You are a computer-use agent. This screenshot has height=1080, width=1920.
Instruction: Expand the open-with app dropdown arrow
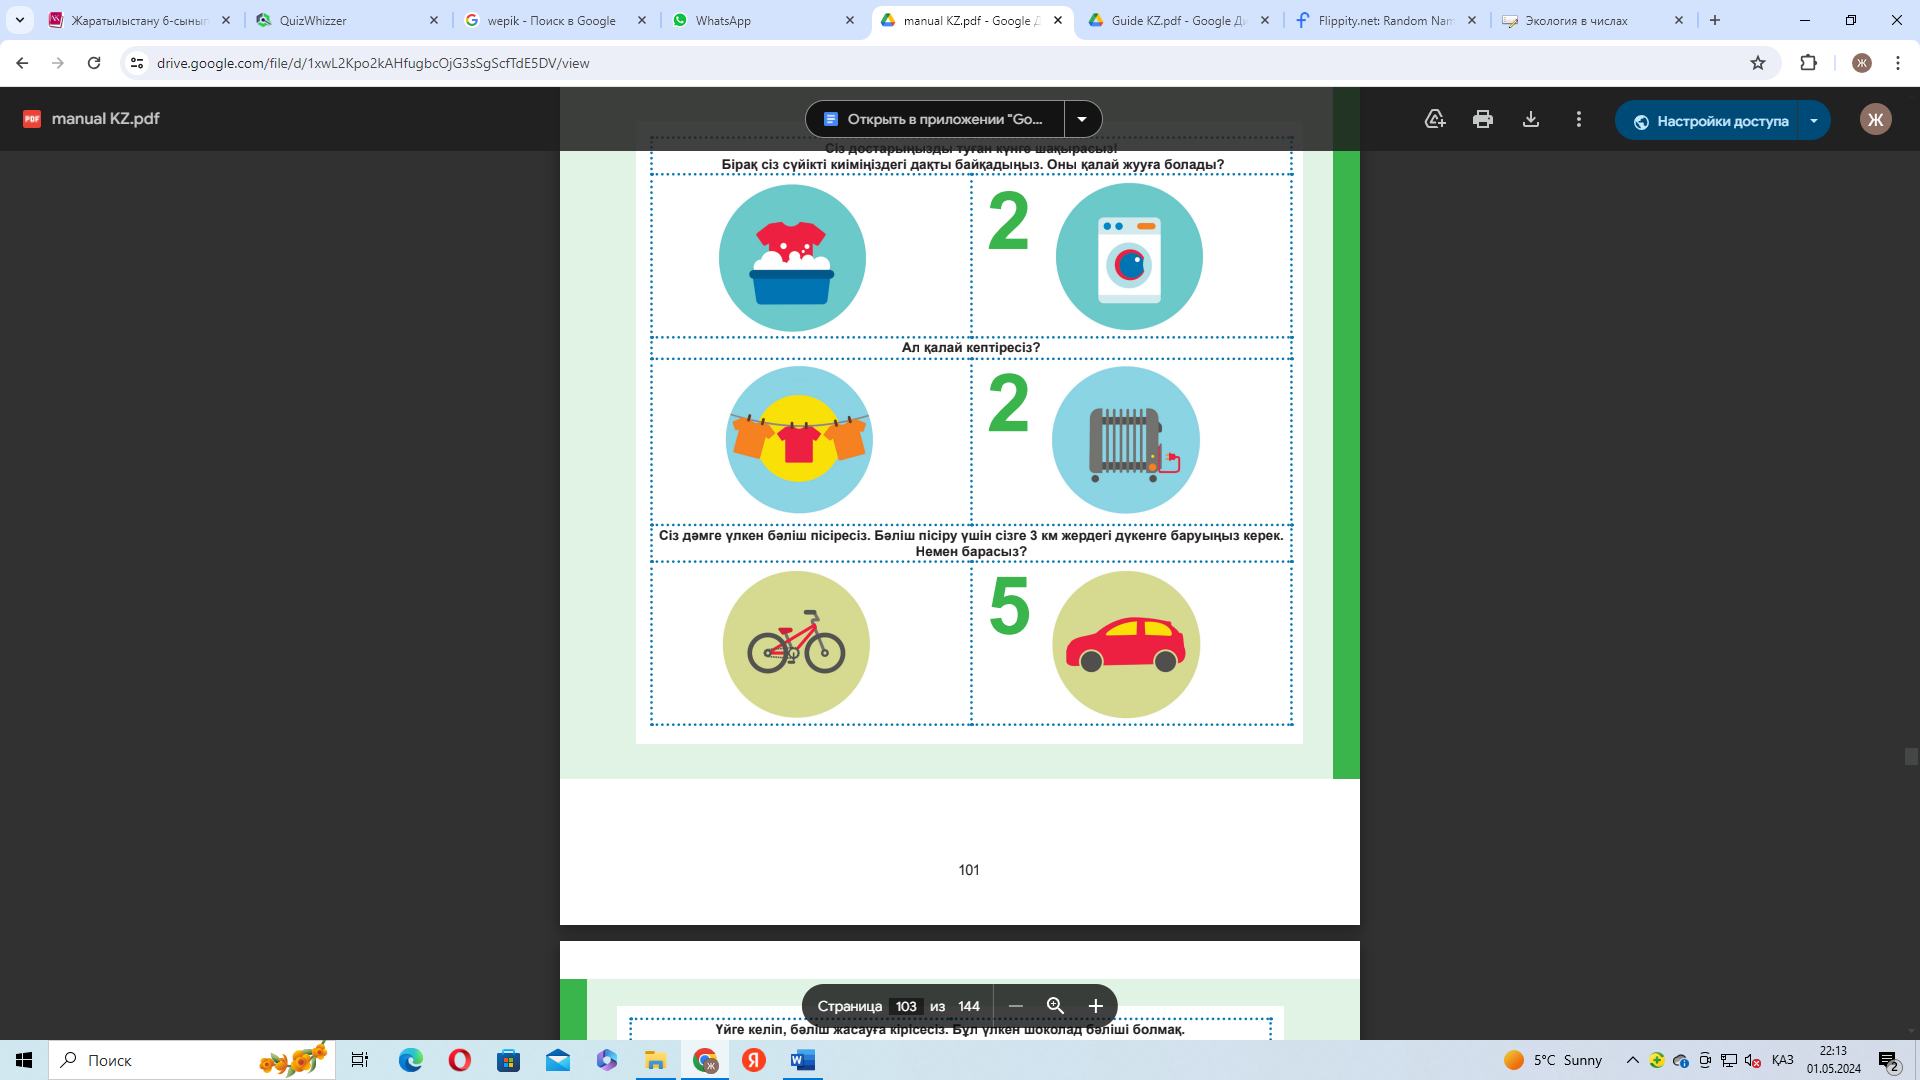1082,119
